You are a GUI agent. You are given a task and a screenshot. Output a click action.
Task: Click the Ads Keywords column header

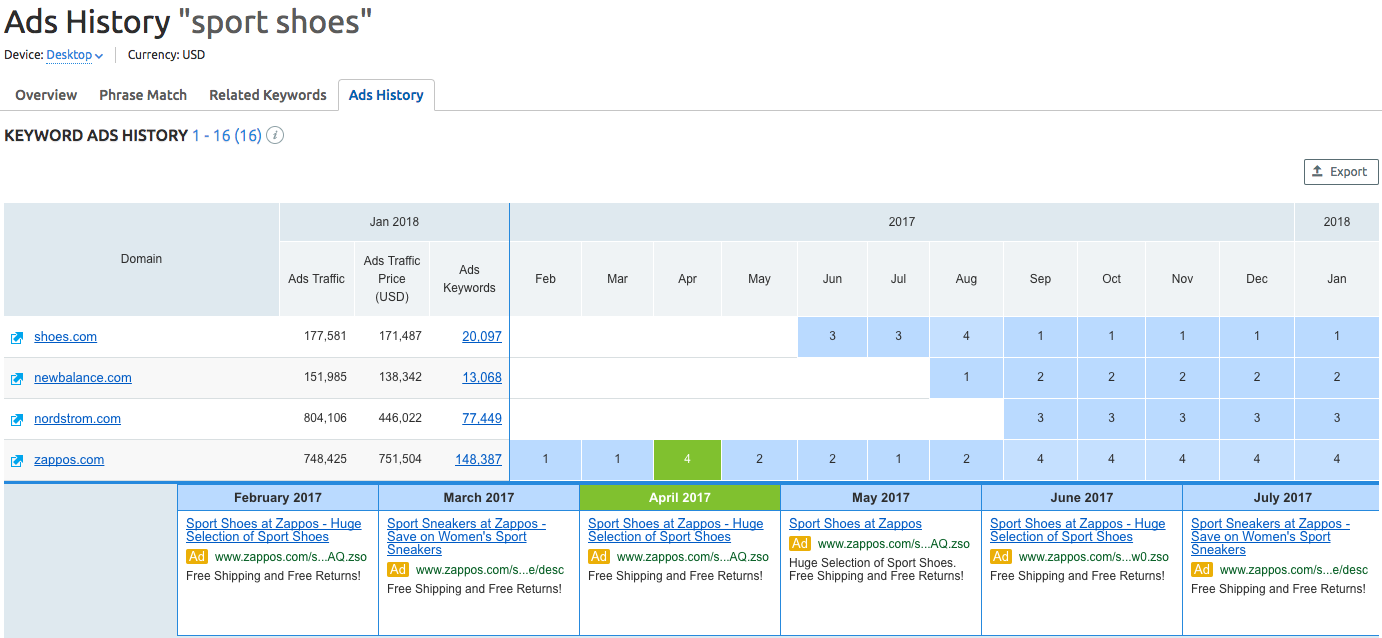(469, 279)
